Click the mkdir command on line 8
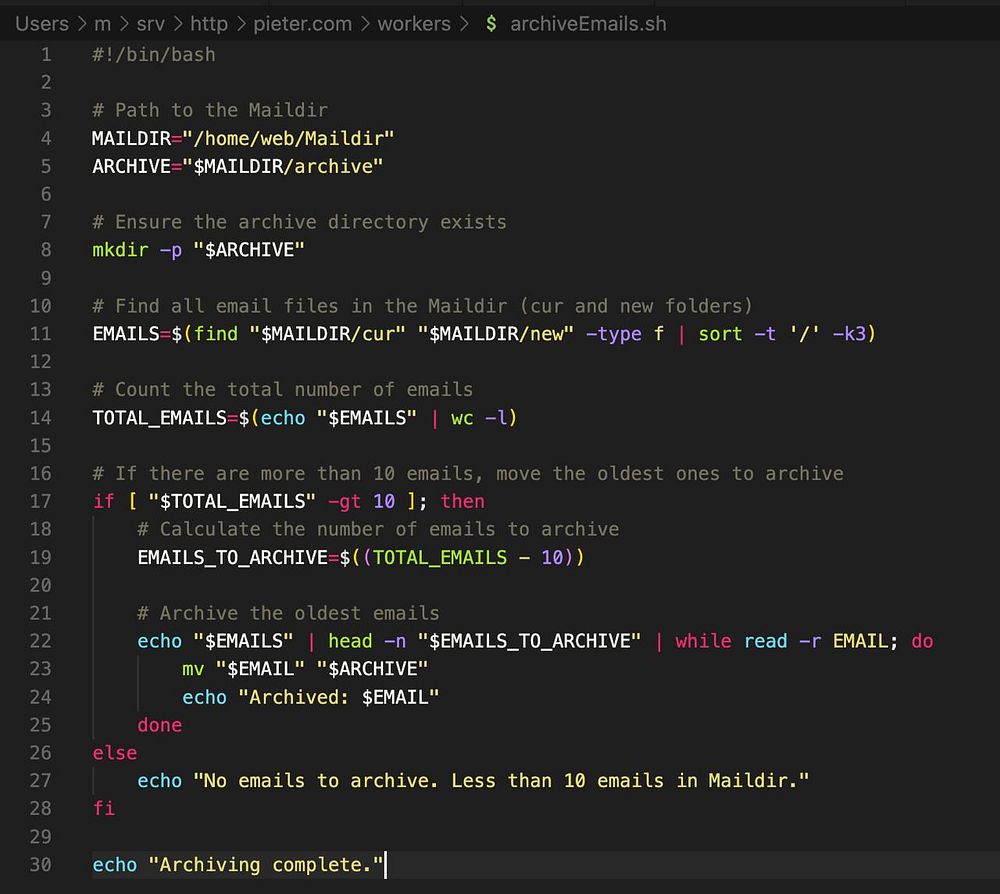 point(120,250)
